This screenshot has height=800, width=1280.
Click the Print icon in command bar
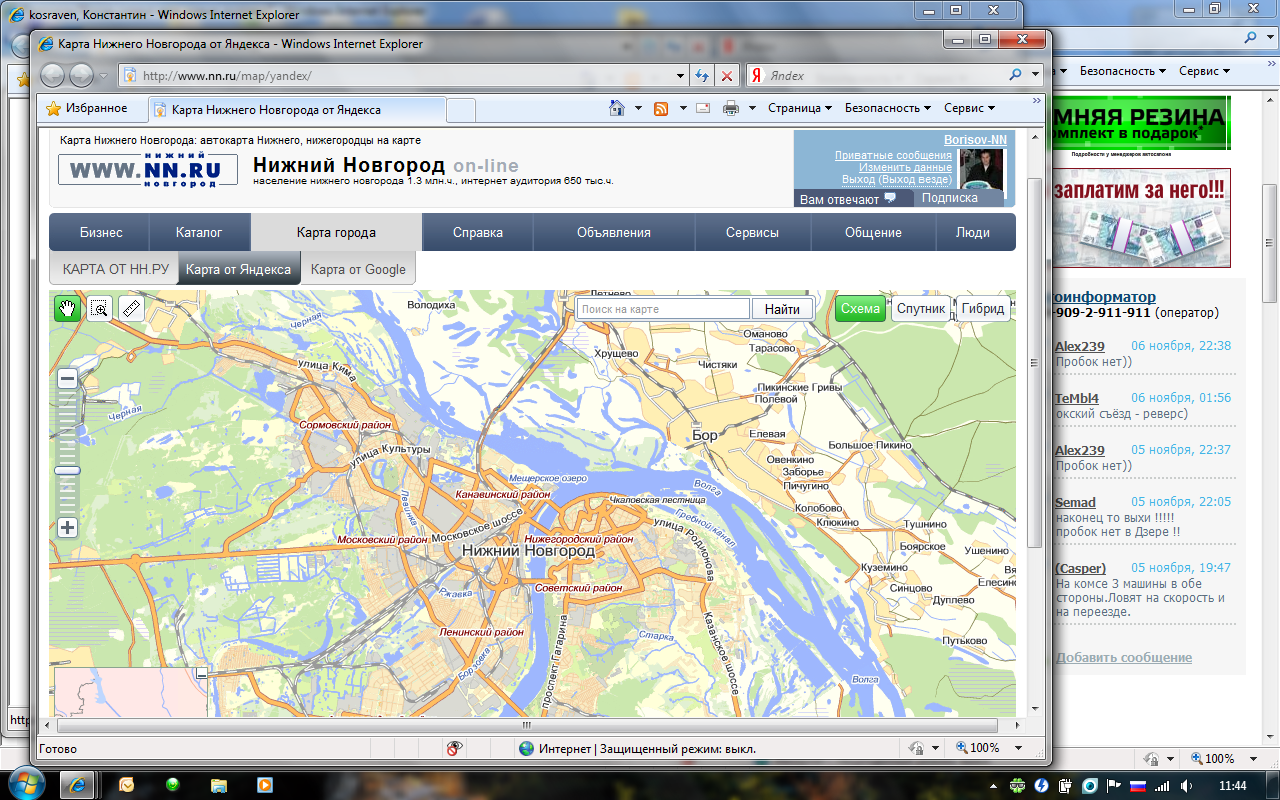tap(731, 108)
